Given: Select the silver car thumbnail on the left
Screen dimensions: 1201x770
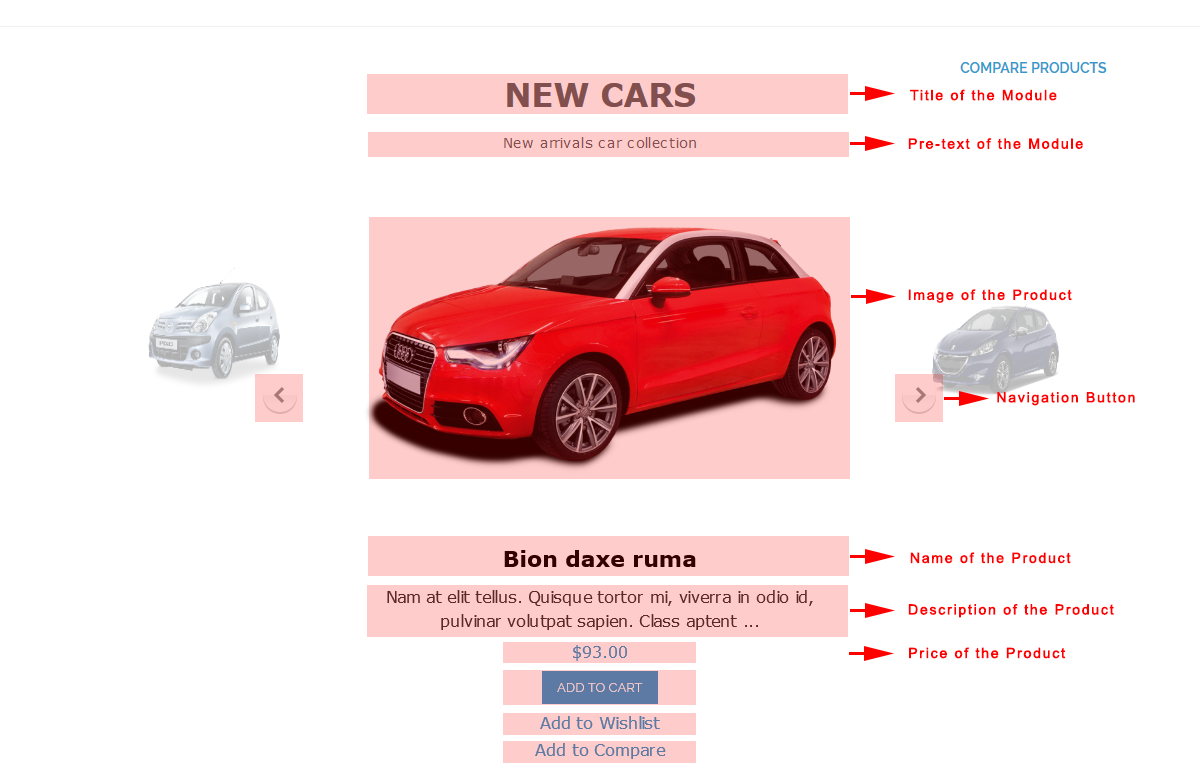Looking at the screenshot, I should [214, 330].
